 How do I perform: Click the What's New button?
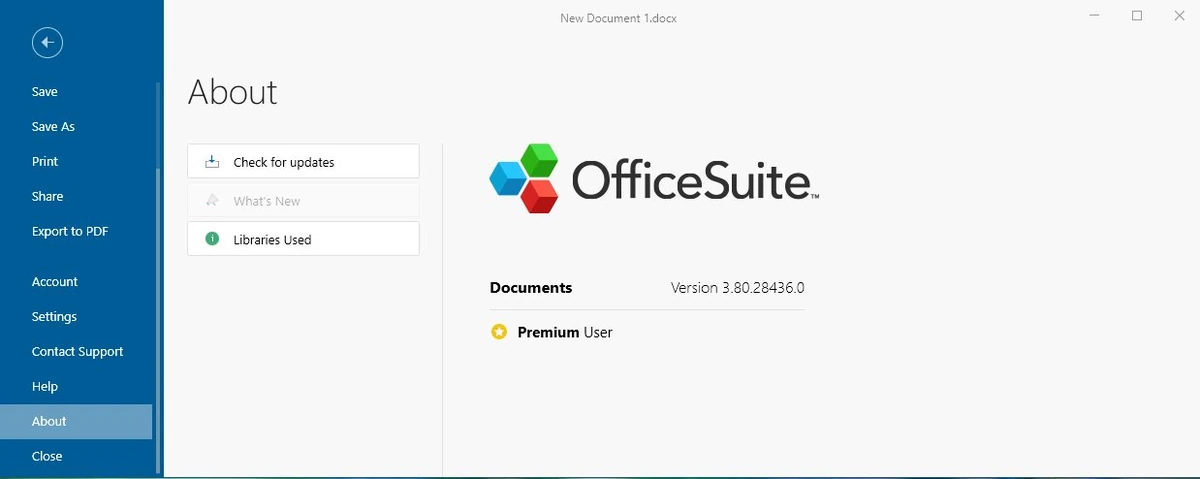point(303,200)
